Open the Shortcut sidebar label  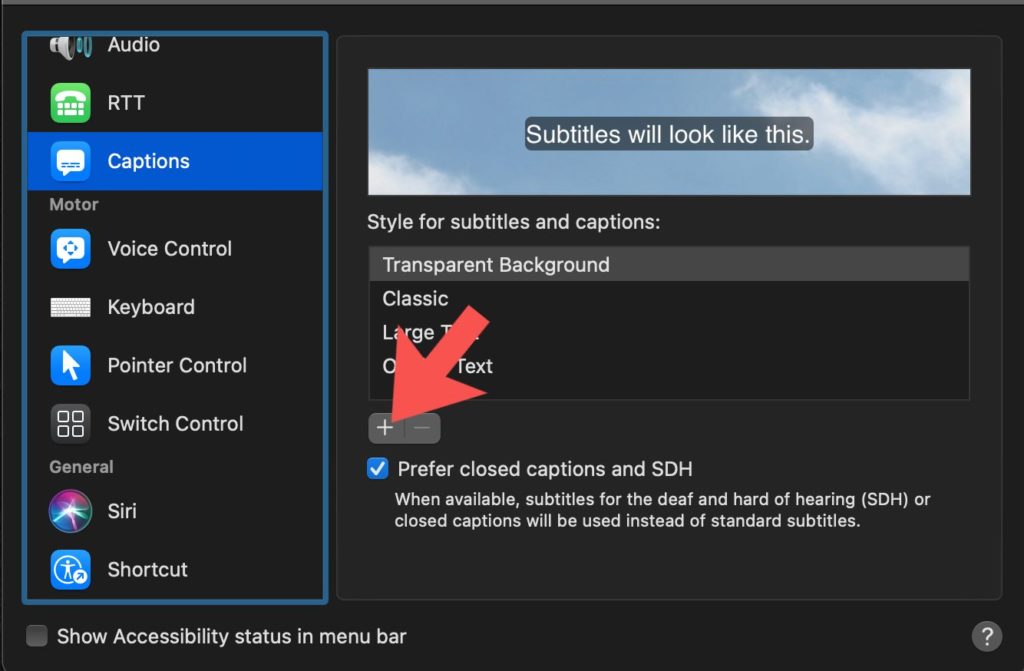(x=148, y=570)
